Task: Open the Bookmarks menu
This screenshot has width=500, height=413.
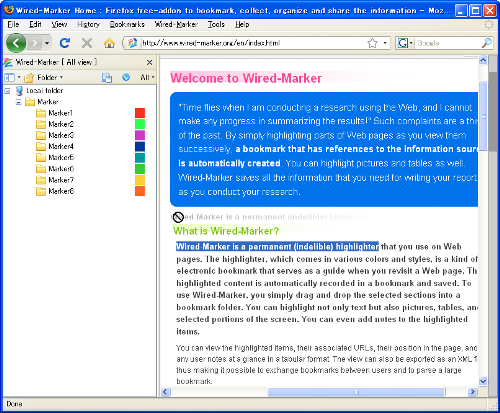Action: click(127, 24)
